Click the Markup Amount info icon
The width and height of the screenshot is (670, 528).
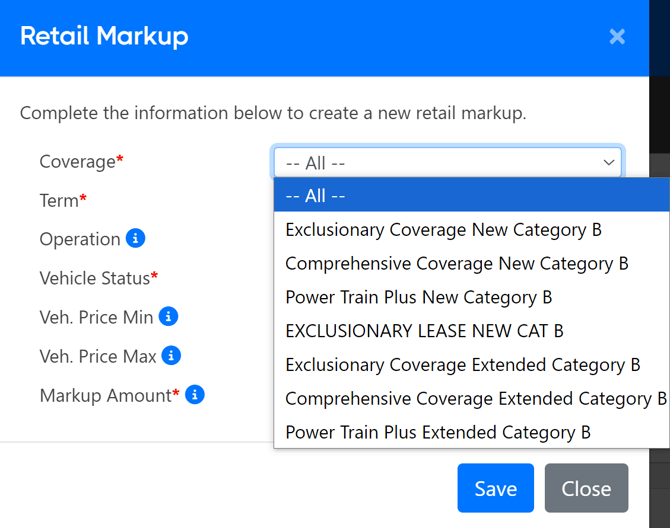pos(195,394)
